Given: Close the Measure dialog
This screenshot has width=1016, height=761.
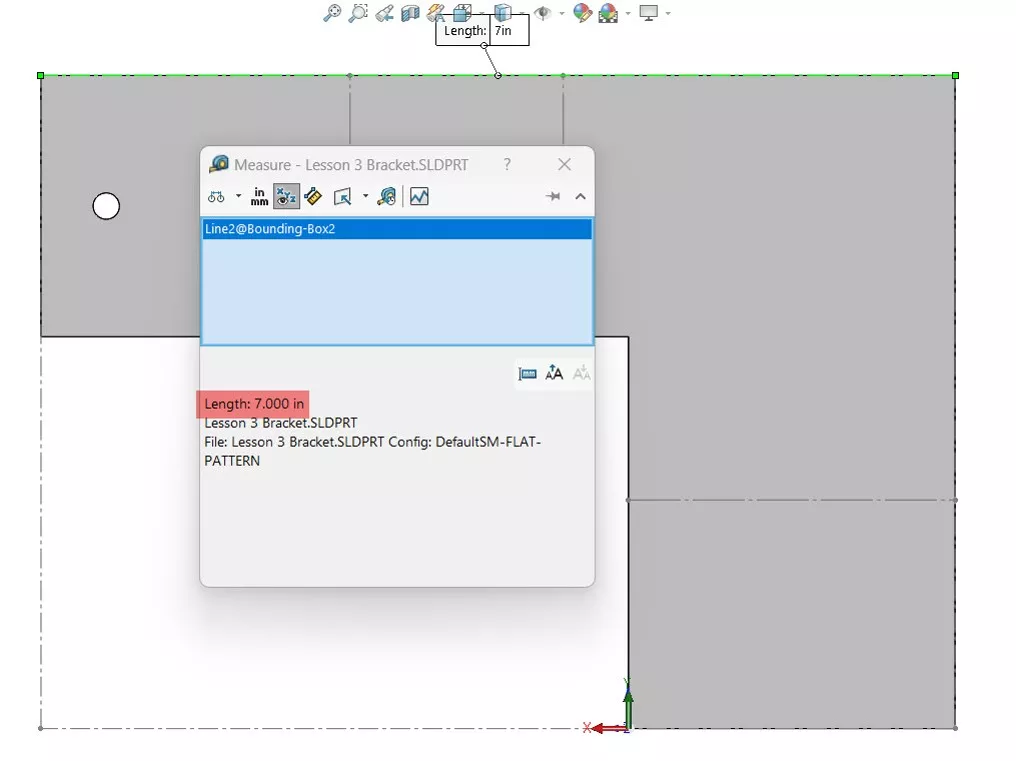Looking at the screenshot, I should tap(564, 165).
